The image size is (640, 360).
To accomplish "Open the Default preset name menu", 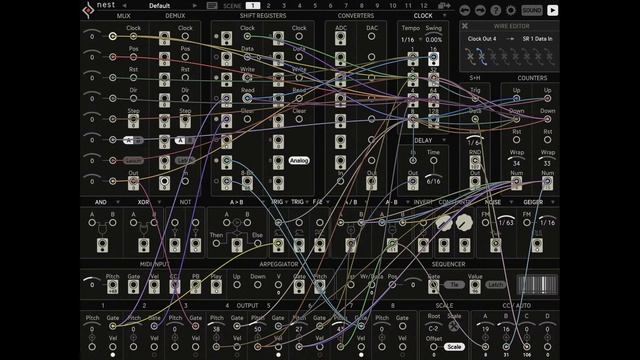I will coord(160,6).
